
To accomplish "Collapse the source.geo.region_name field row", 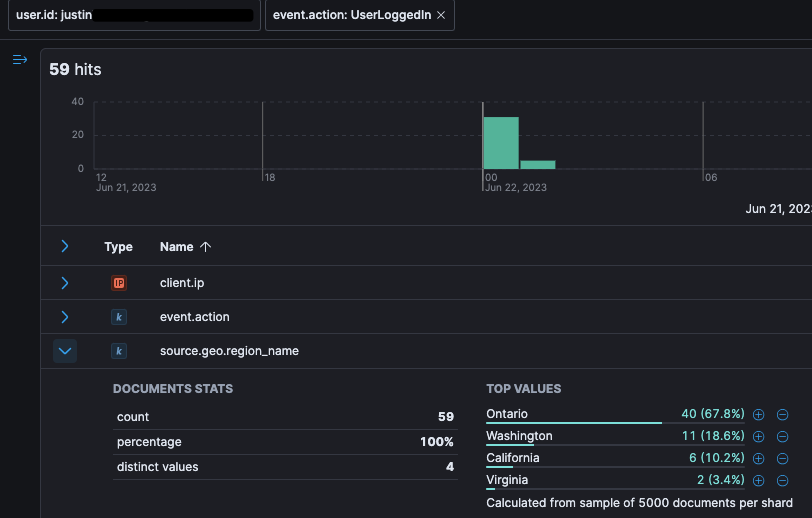I will pos(65,351).
